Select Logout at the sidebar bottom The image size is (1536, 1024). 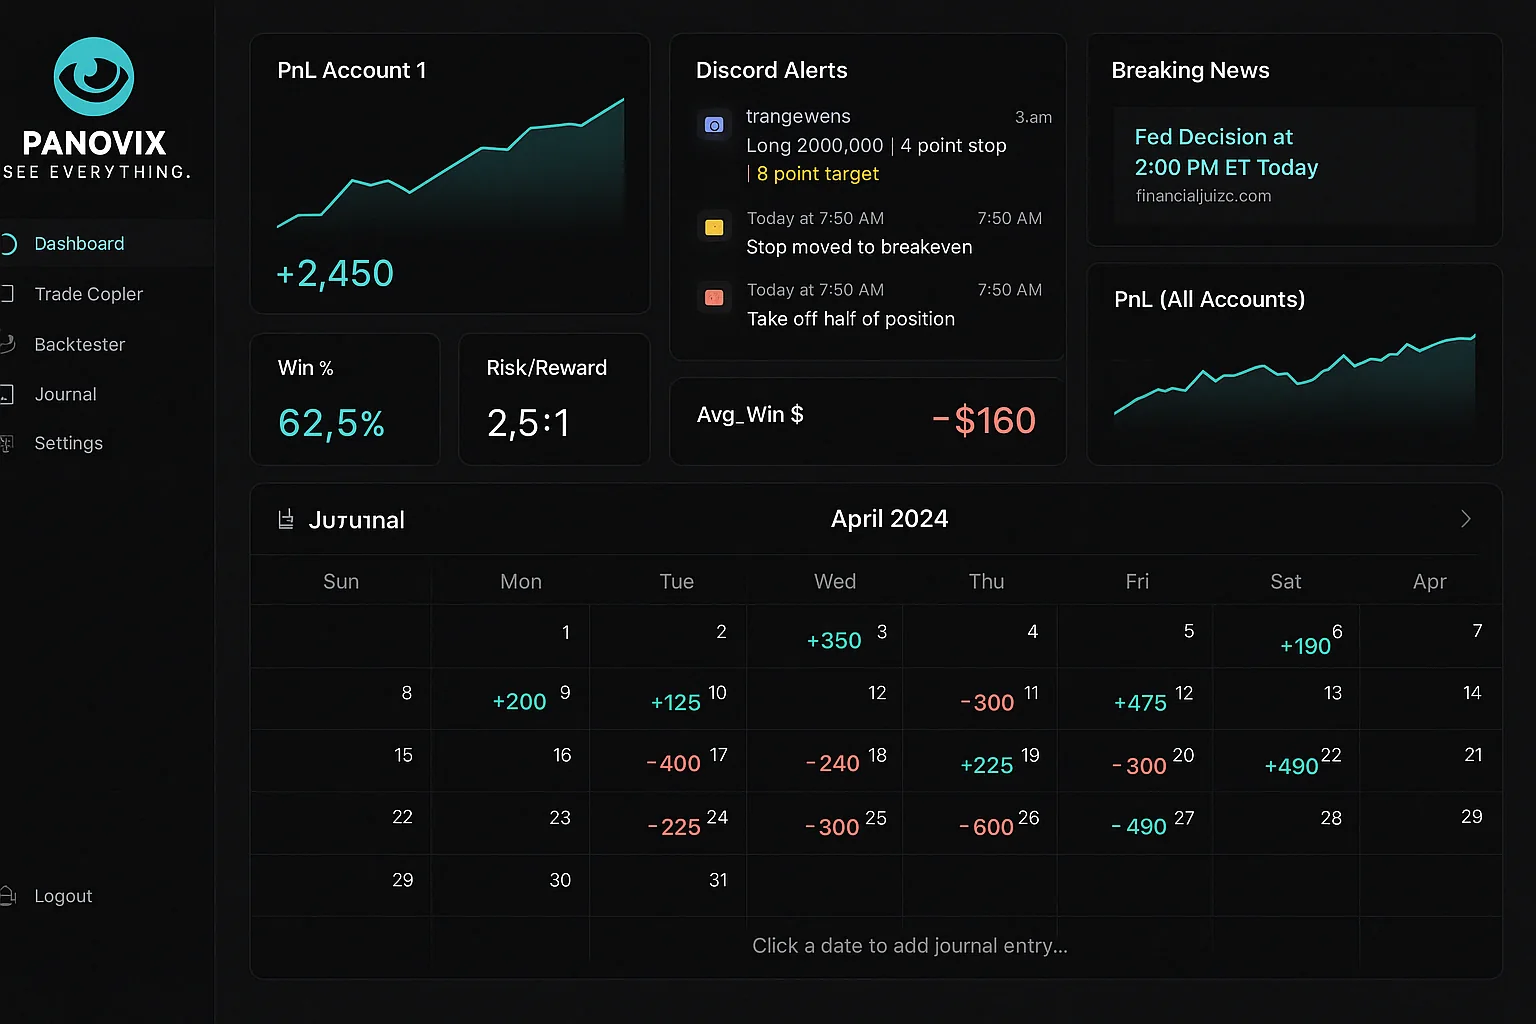[64, 895]
